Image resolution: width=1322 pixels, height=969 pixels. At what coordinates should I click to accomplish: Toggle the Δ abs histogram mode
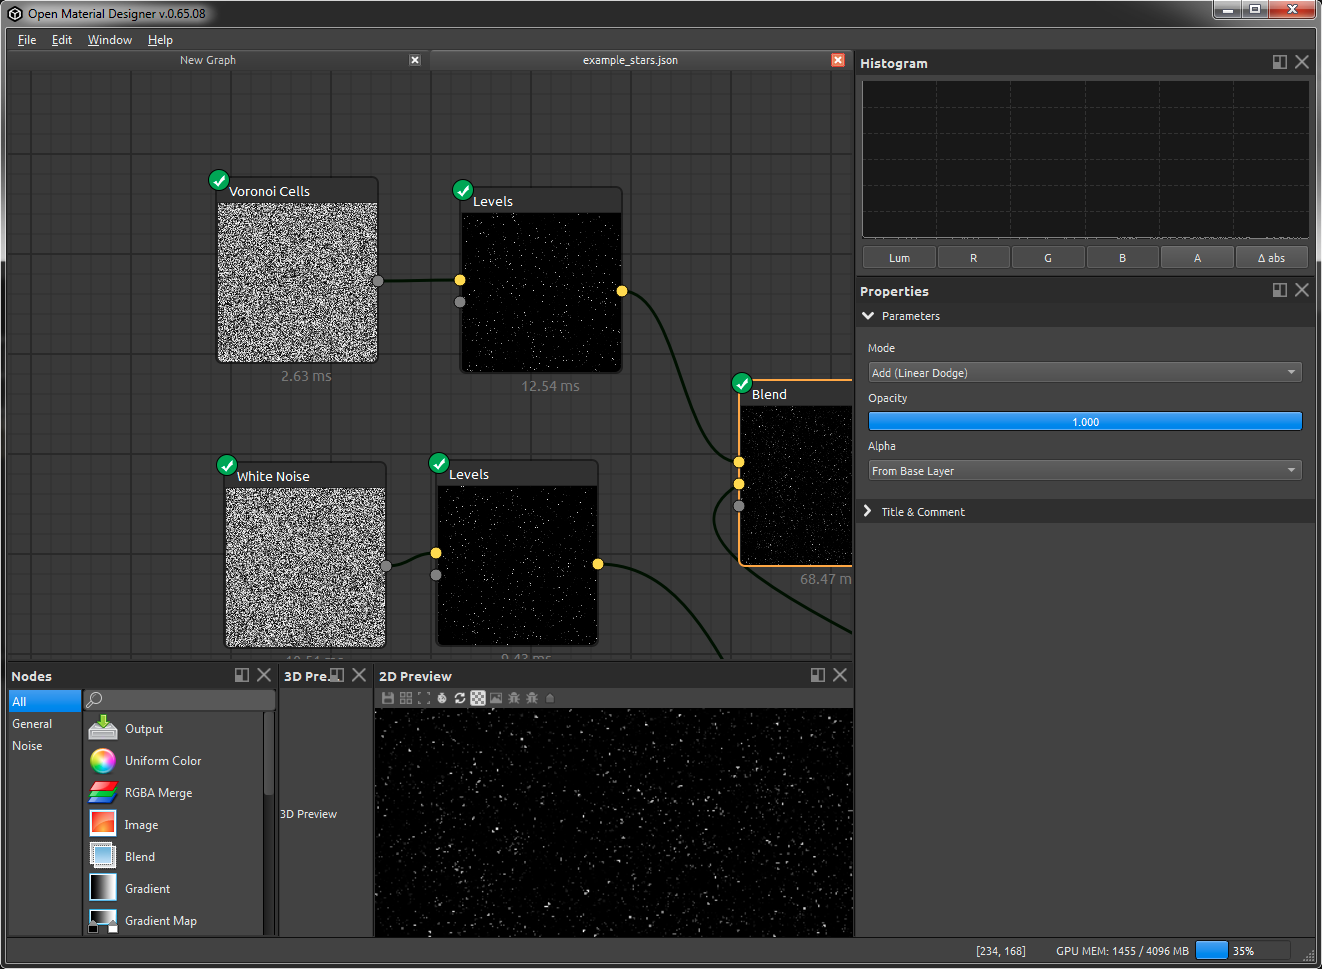1272,258
